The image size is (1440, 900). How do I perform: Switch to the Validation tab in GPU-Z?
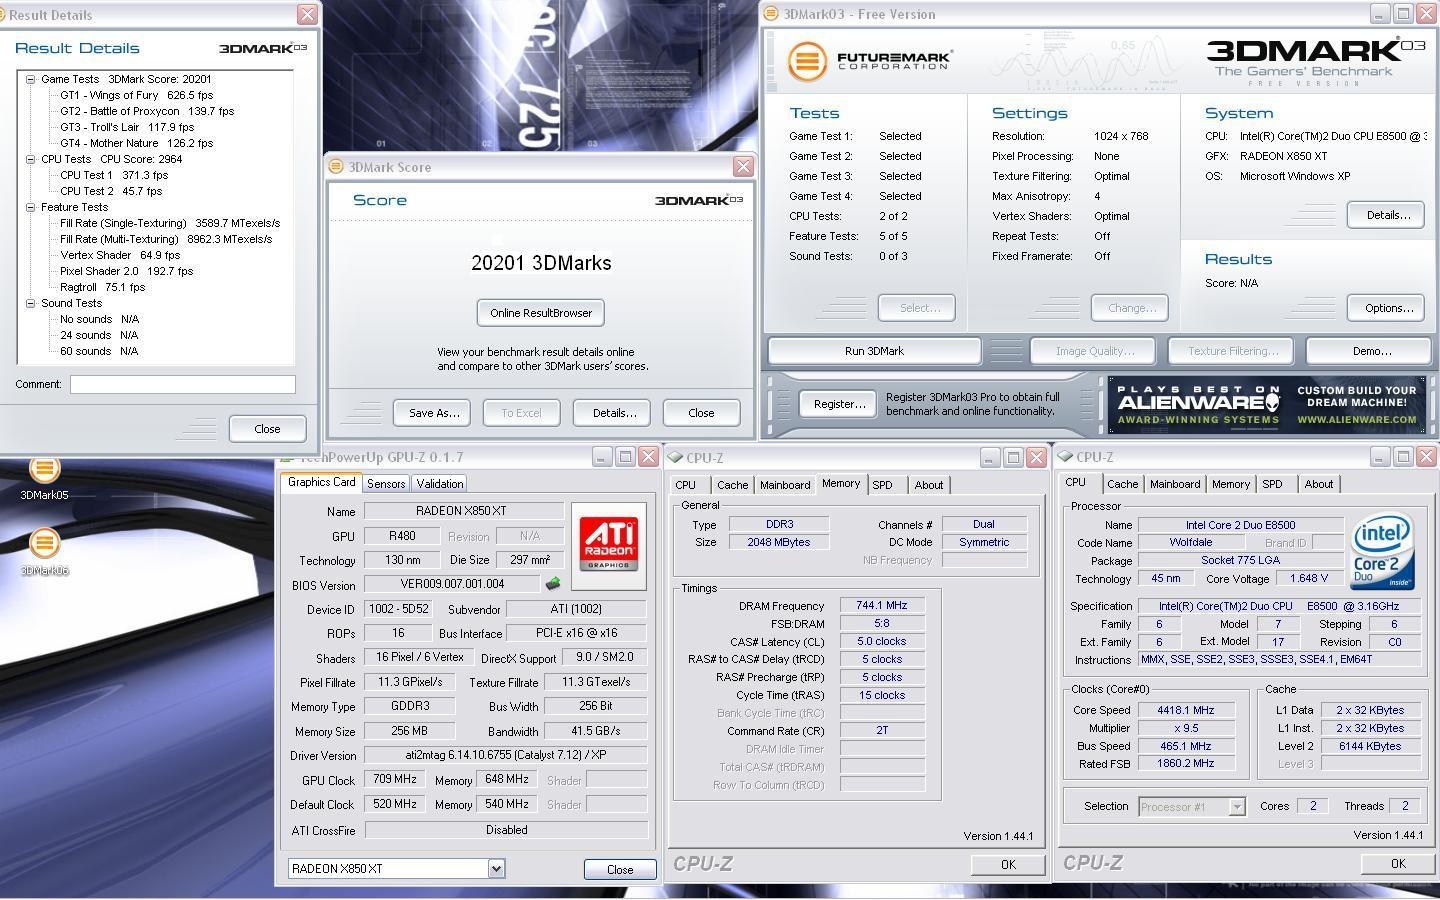[x=439, y=484]
